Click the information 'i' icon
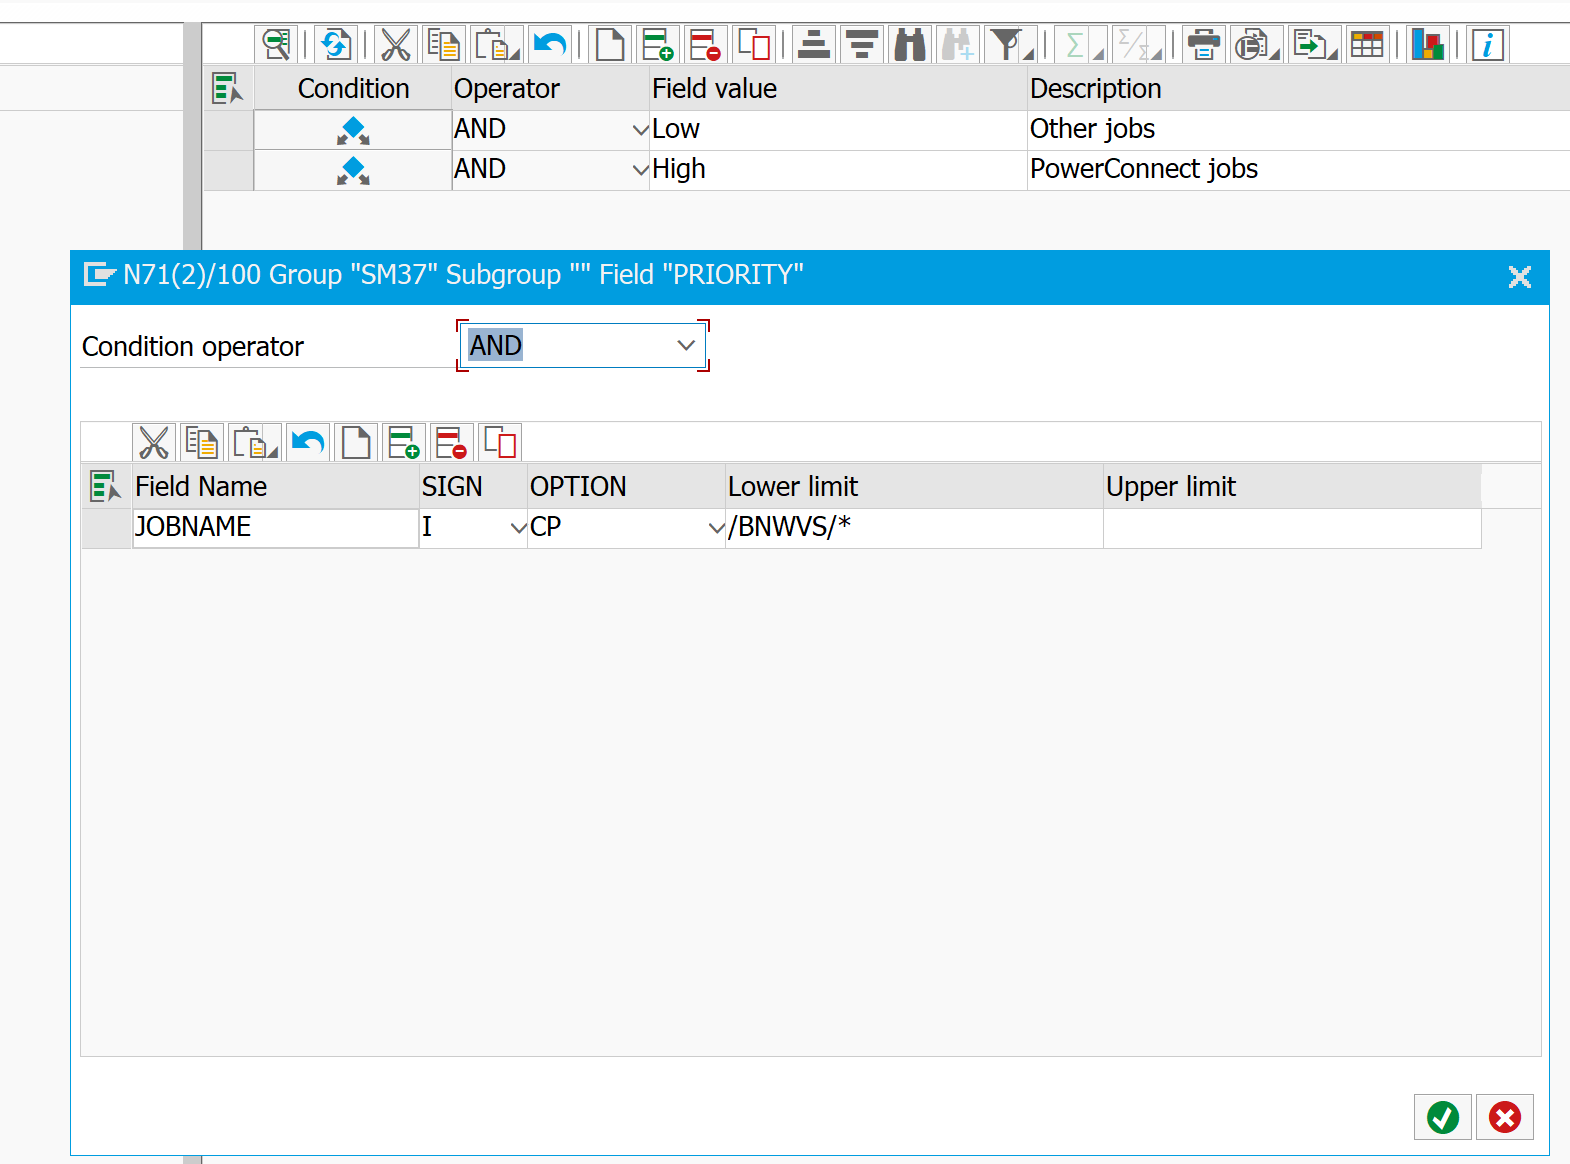Image resolution: width=1570 pixels, height=1164 pixels. pyautogui.click(x=1487, y=45)
